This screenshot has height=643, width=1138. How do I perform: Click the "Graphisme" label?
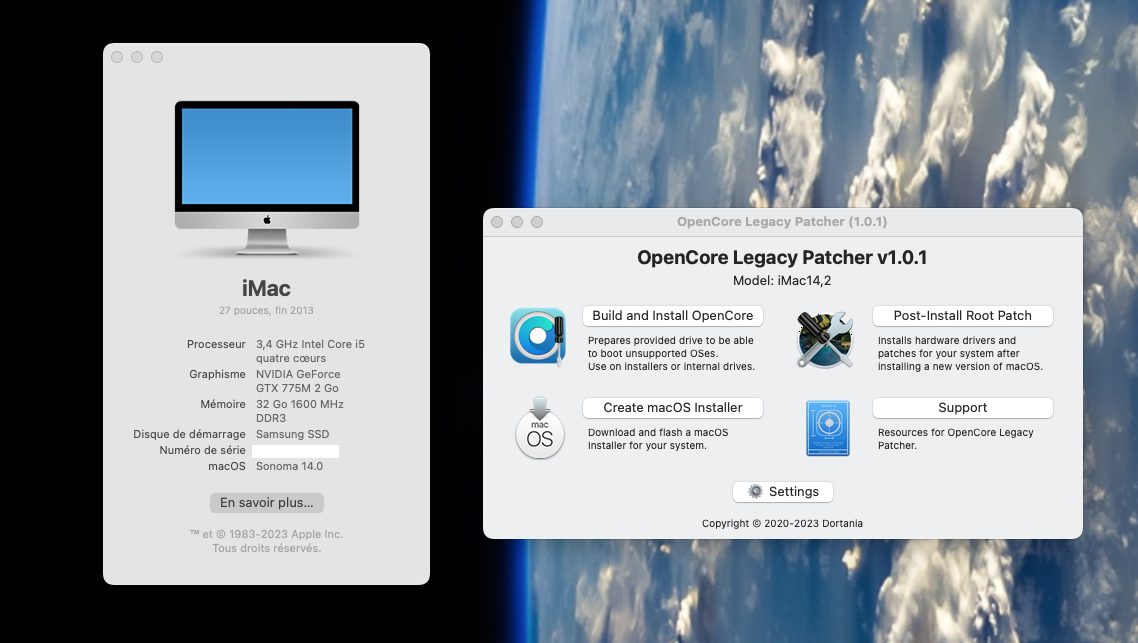pos(218,374)
